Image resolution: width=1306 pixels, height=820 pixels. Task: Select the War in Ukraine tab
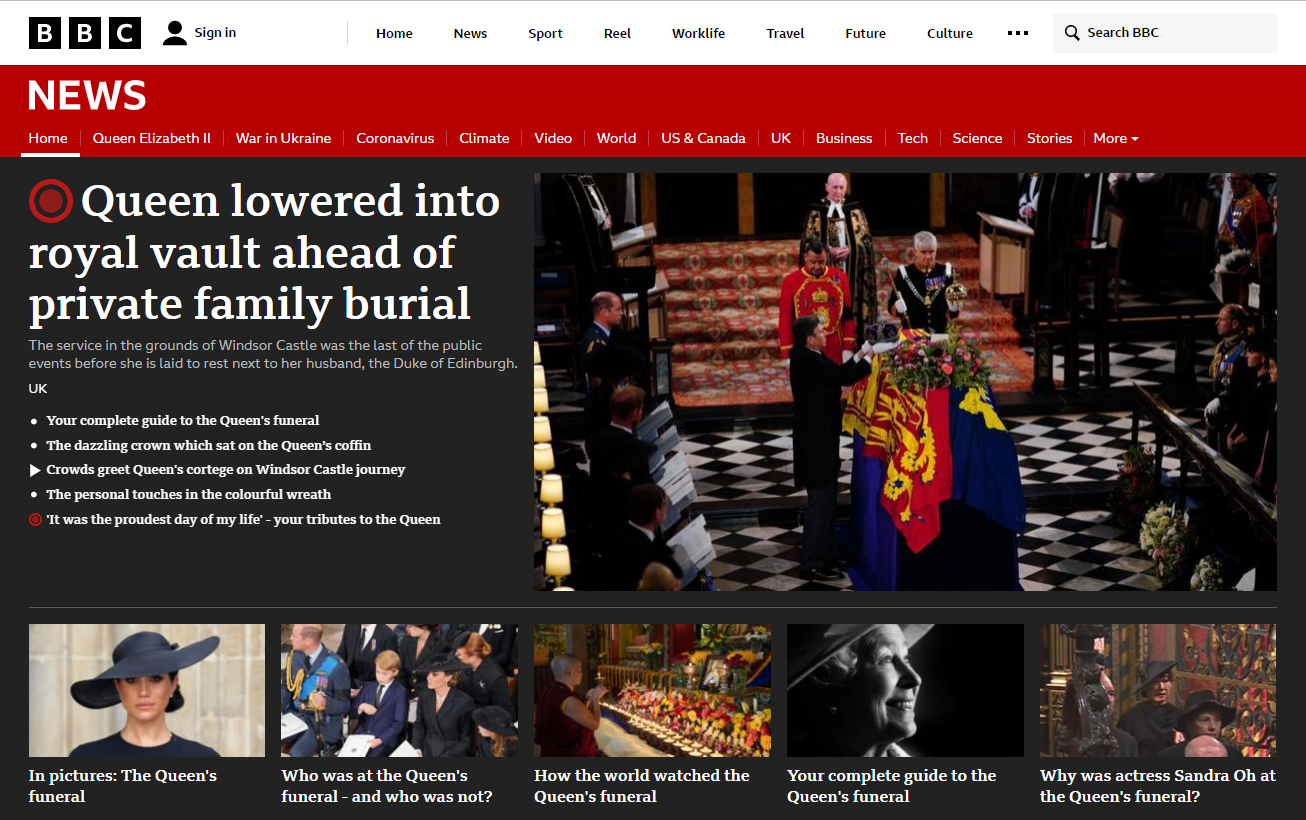click(283, 139)
